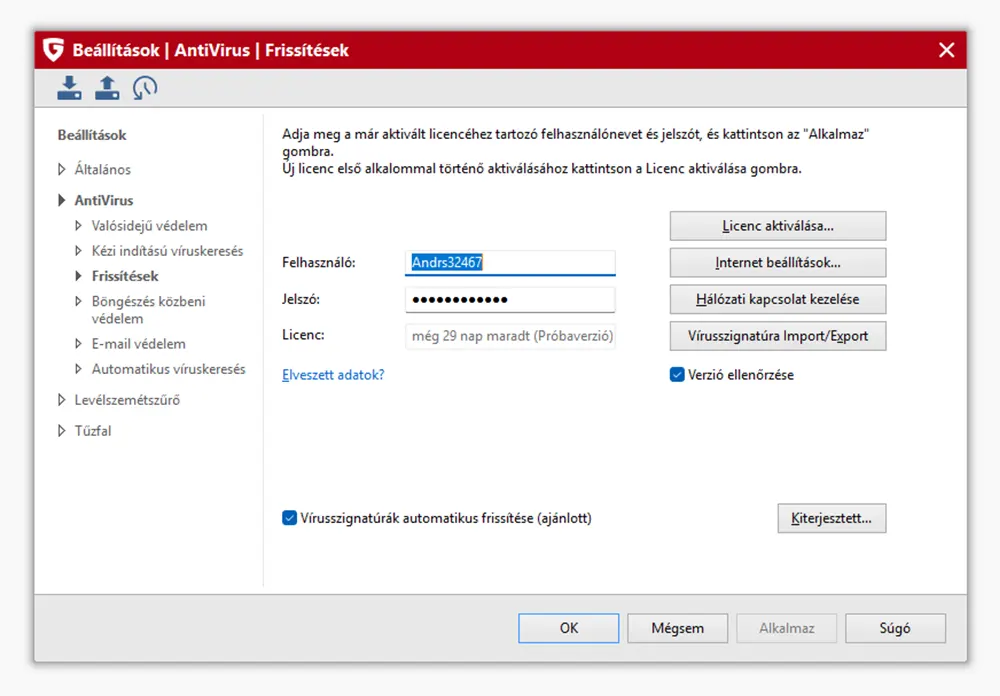Open Valósidejű védelem settings

click(149, 226)
